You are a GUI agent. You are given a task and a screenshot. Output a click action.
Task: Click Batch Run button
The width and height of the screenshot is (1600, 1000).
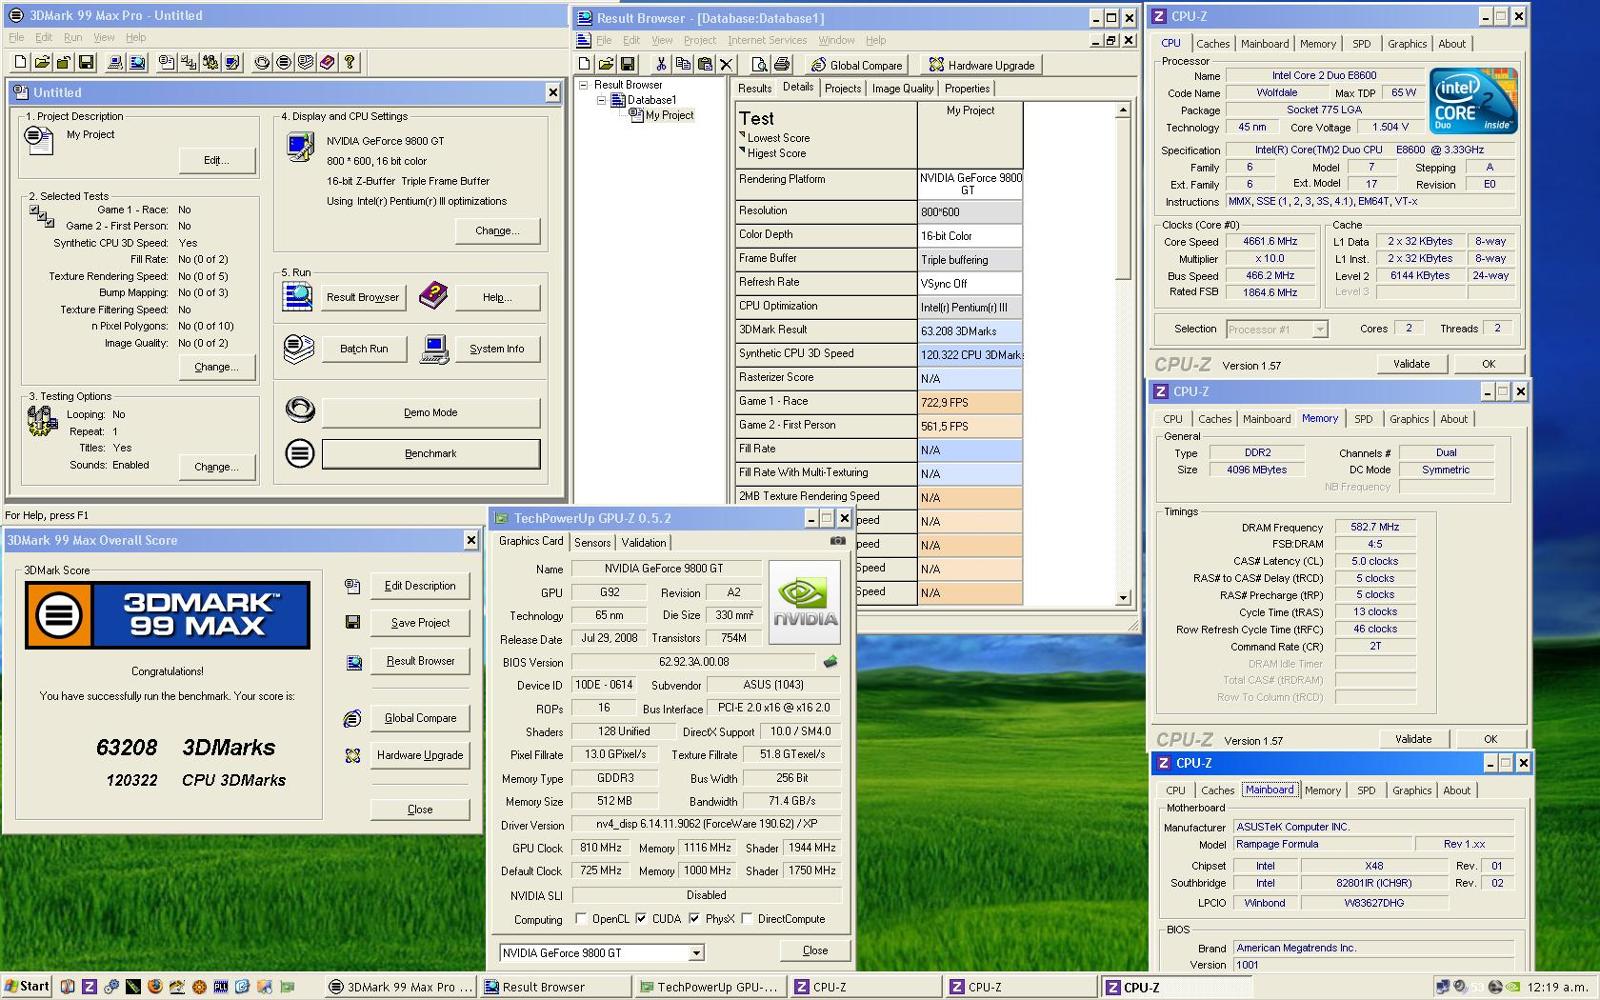point(364,348)
